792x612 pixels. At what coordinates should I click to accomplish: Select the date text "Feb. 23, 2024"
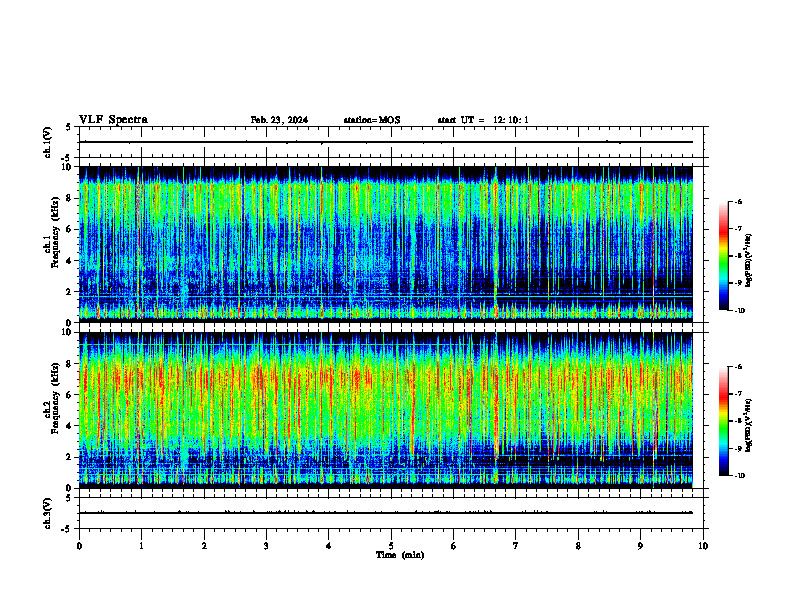click(x=279, y=120)
